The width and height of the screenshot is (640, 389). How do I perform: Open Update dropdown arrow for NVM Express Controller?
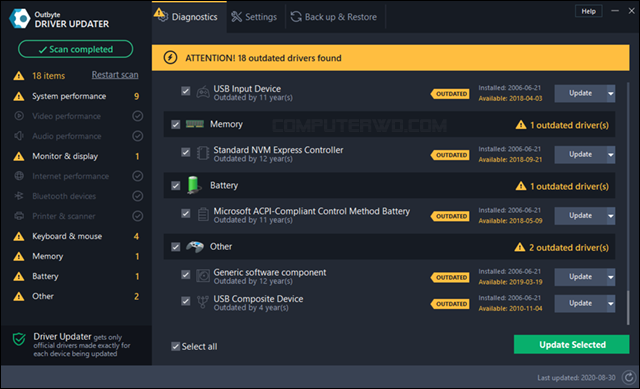click(611, 155)
